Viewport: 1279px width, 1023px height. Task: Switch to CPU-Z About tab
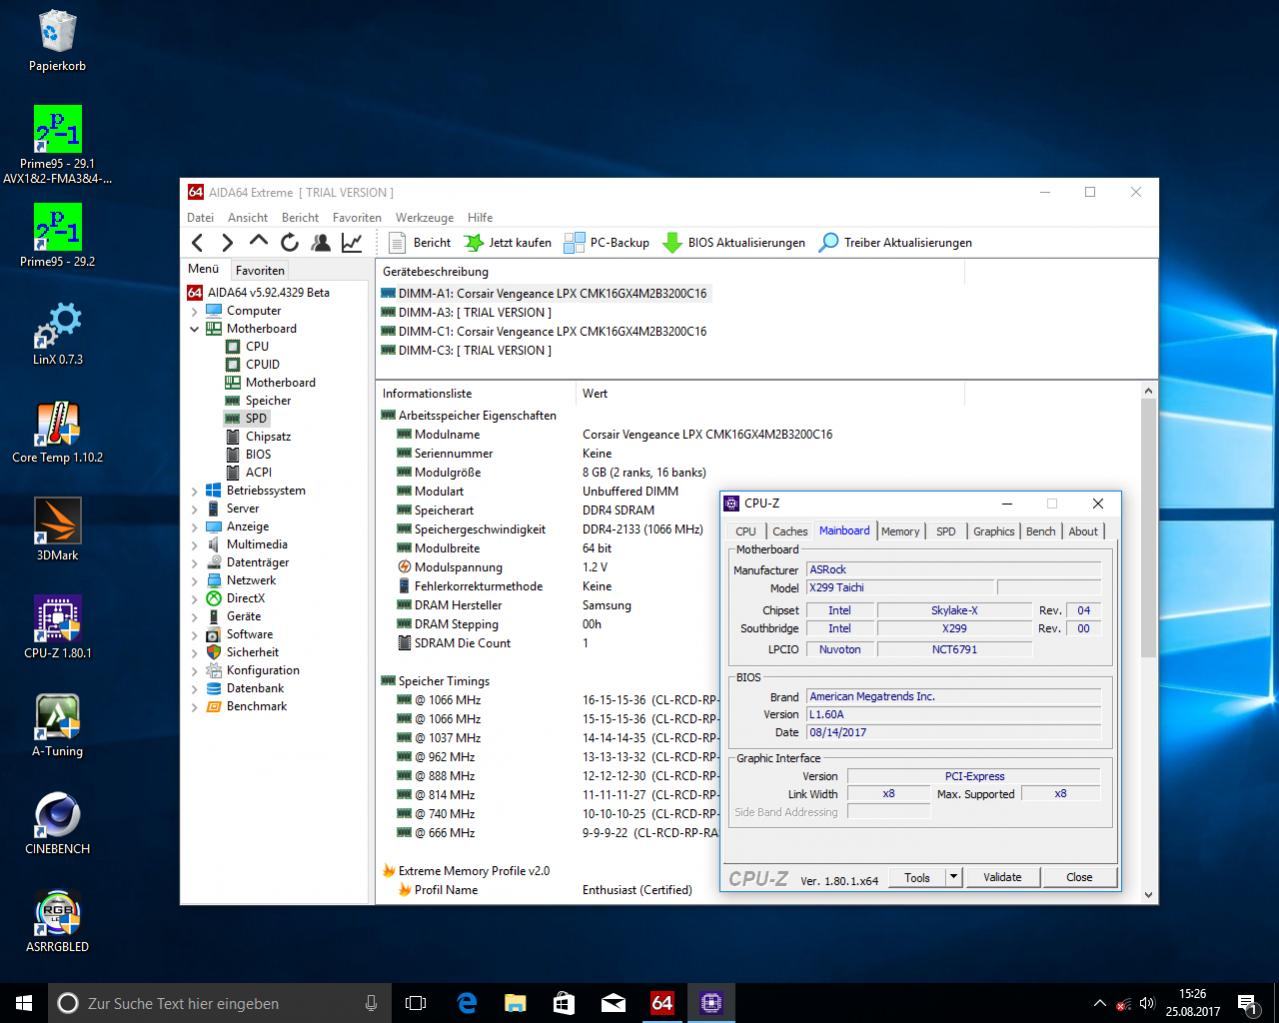point(1083,531)
